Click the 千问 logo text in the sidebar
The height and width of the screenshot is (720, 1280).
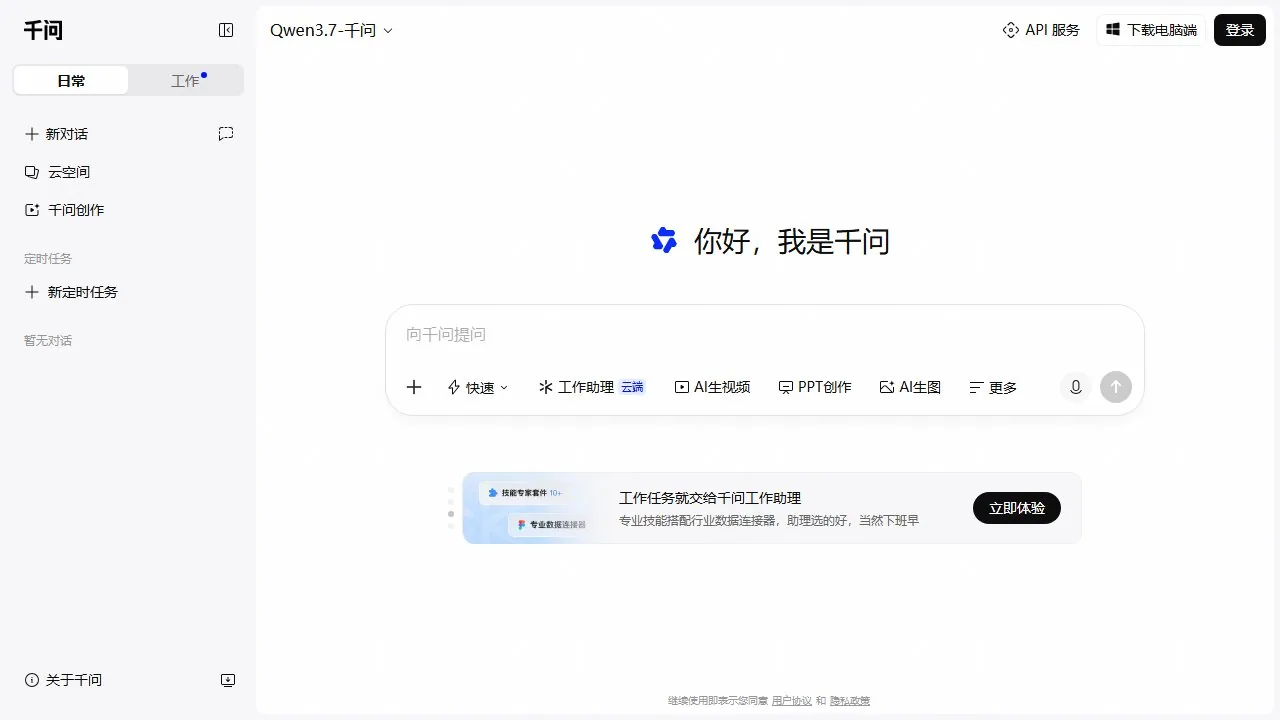point(43,30)
